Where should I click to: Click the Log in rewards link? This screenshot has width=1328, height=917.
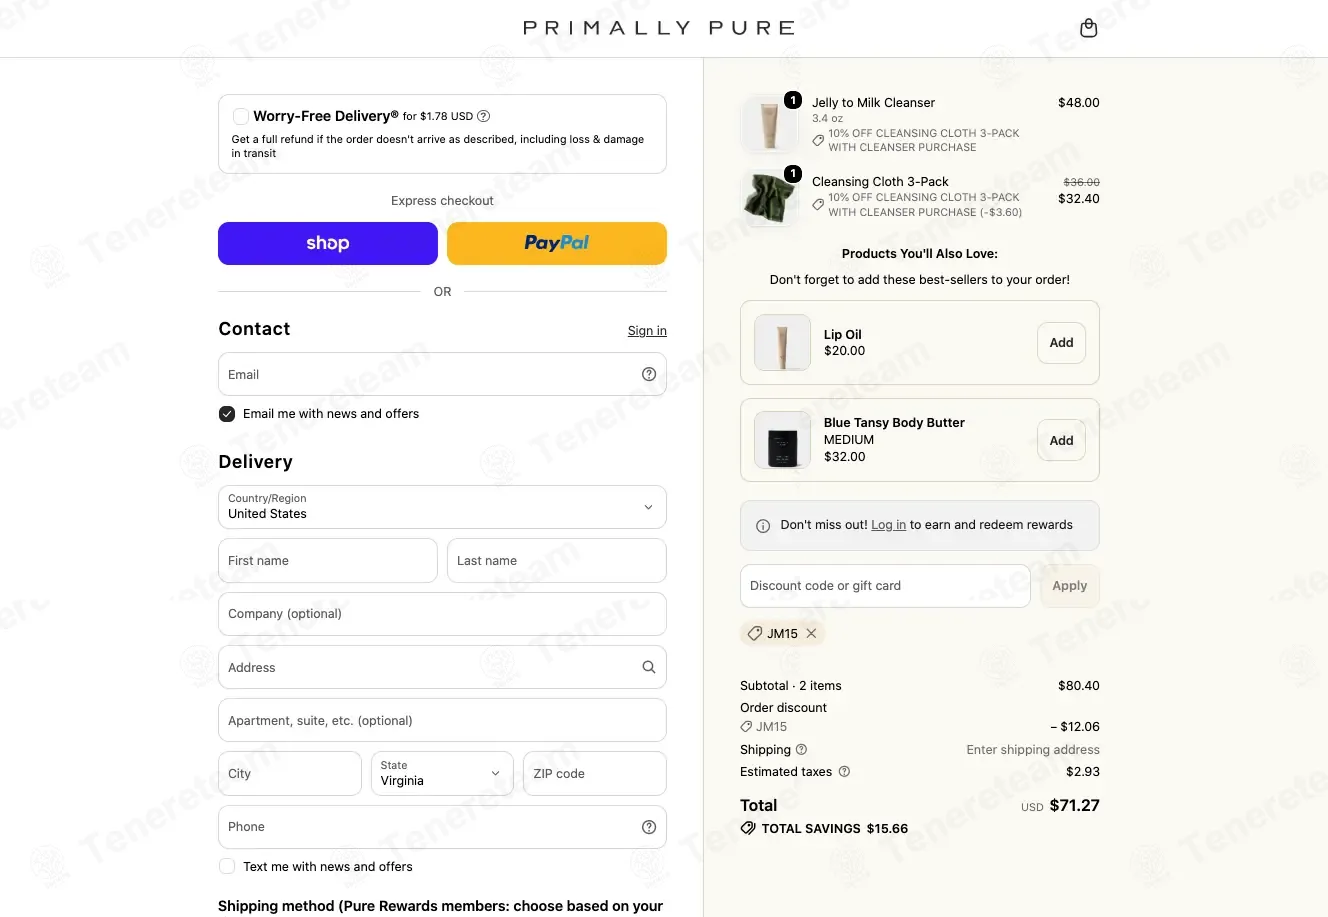click(x=888, y=525)
